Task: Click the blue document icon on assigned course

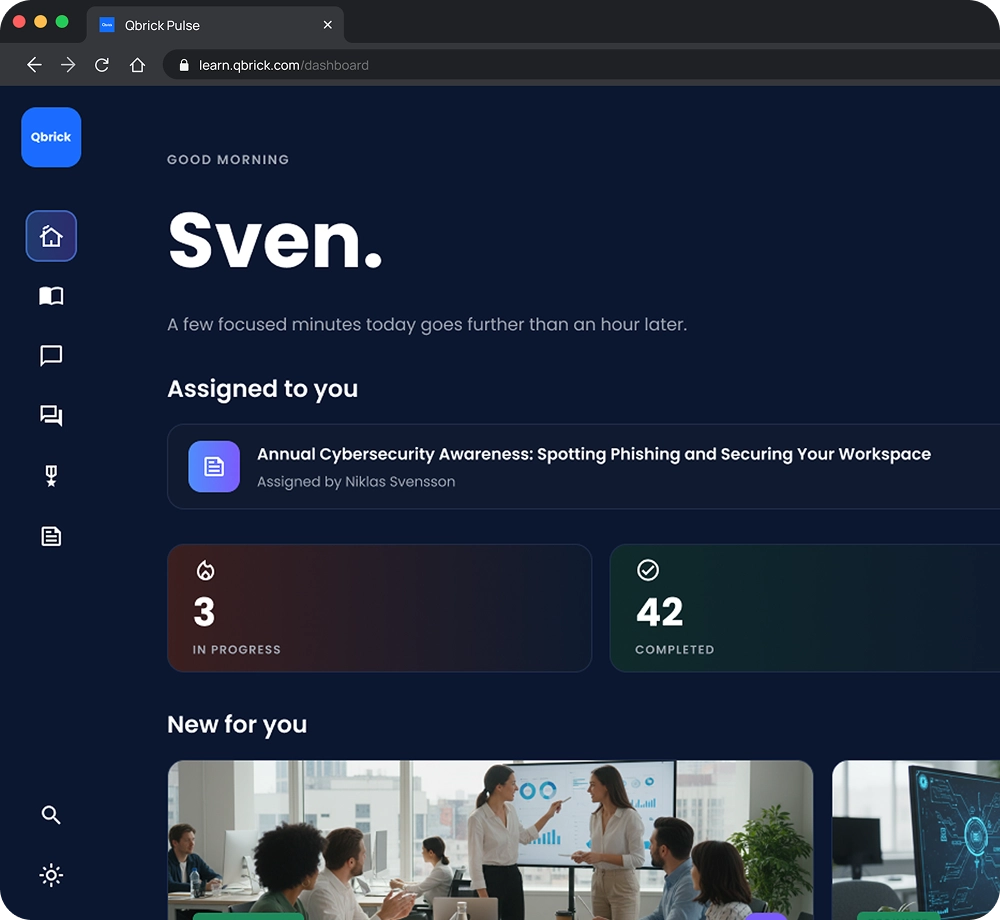Action: pos(214,467)
